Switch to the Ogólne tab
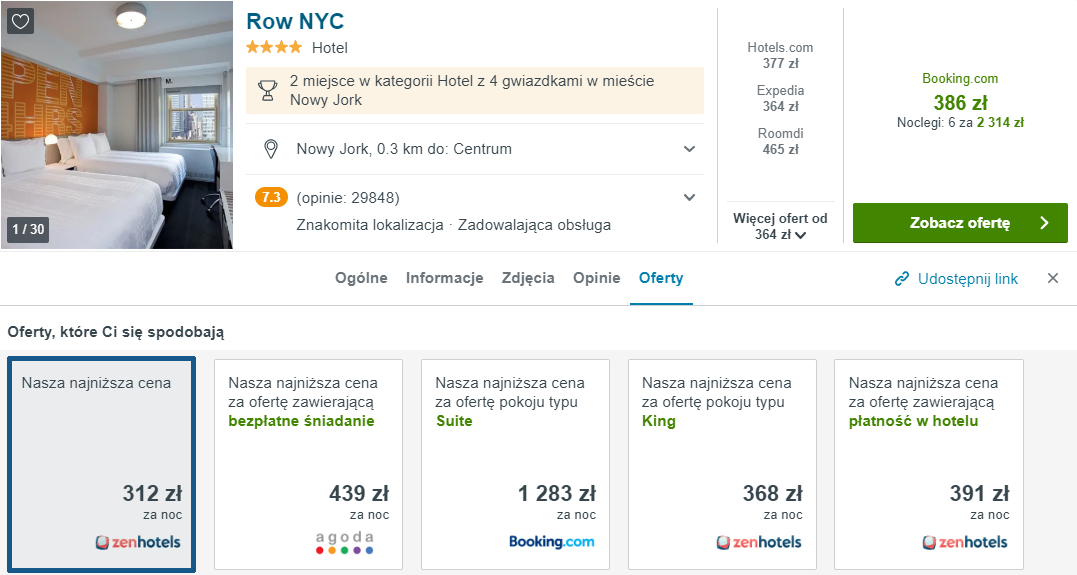 coord(361,278)
